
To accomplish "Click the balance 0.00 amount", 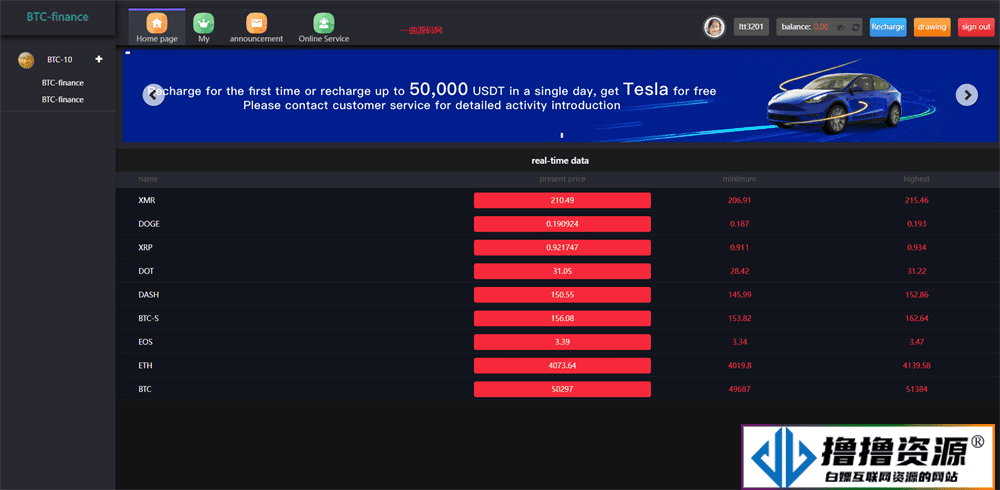I will [821, 27].
